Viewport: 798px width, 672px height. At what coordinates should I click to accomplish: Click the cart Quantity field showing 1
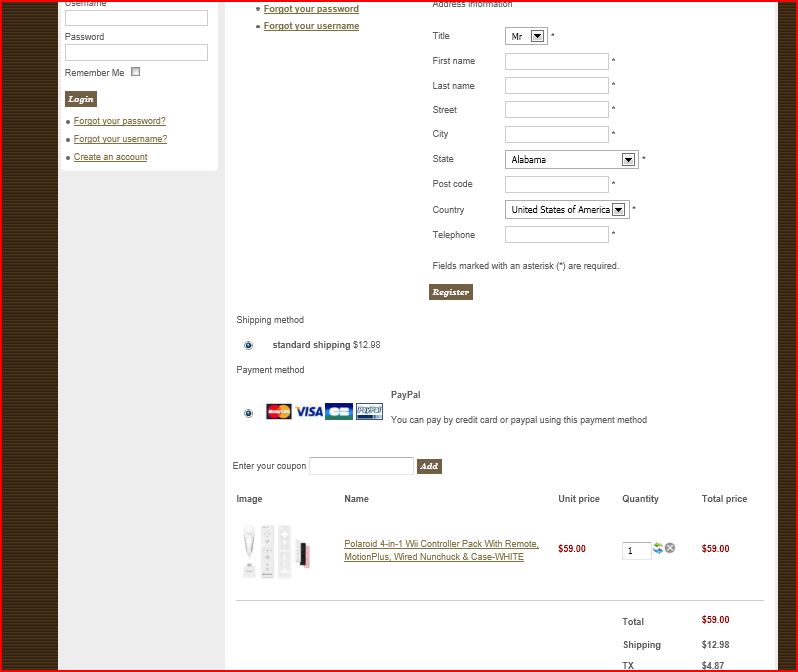click(636, 551)
